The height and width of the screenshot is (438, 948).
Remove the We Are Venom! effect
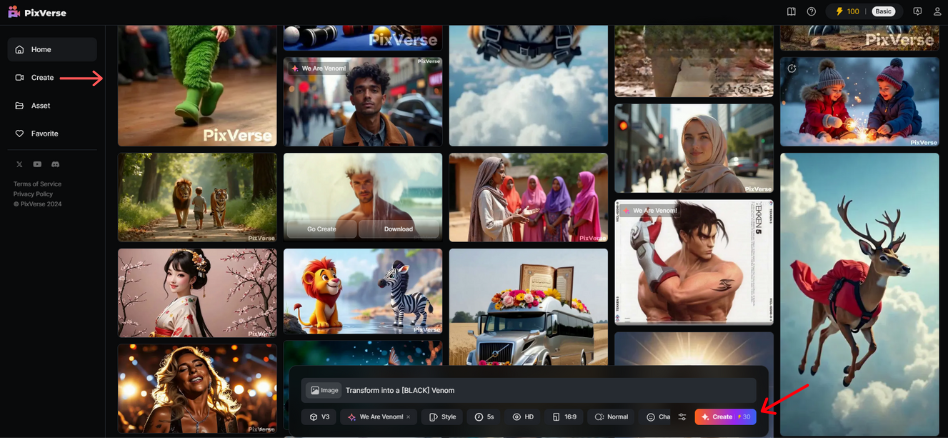[x=408, y=417]
